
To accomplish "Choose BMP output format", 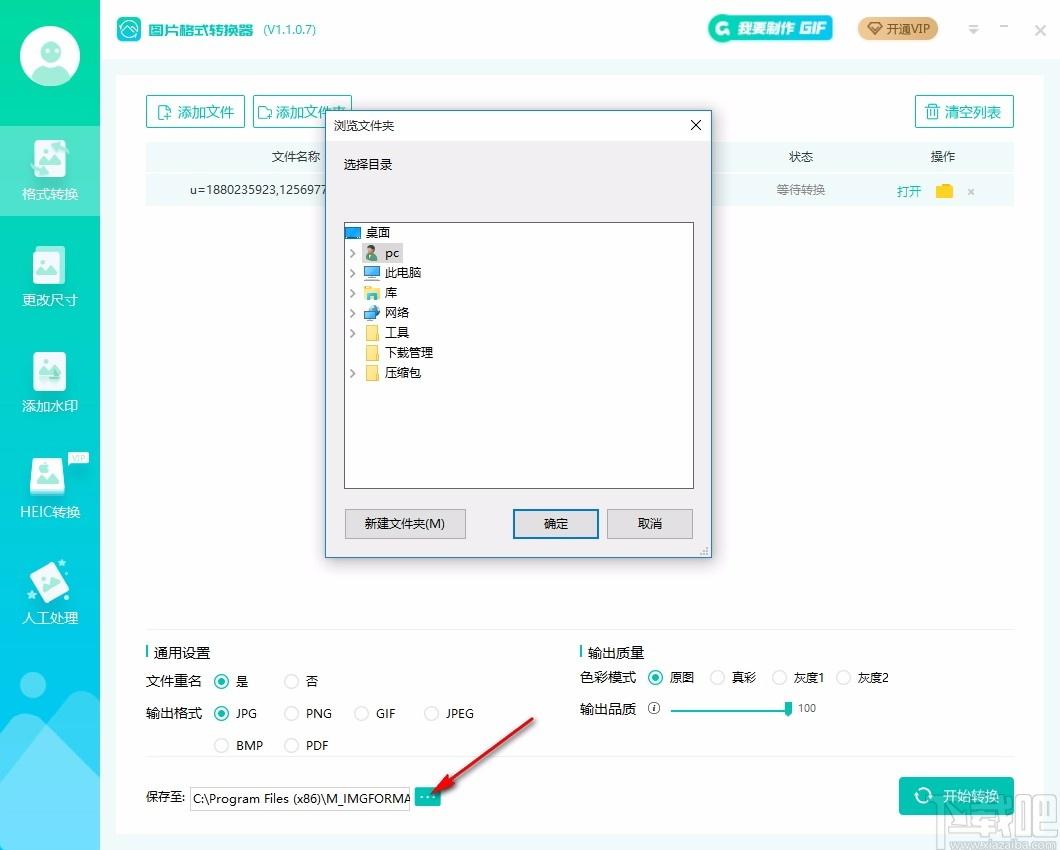I will (221, 745).
